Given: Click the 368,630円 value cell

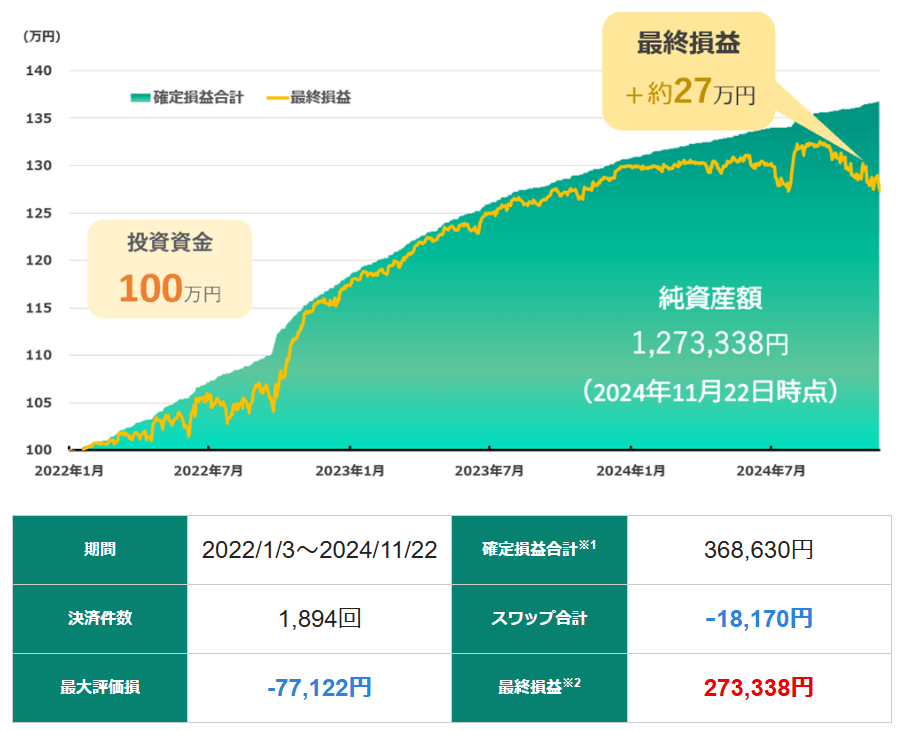Looking at the screenshot, I should click(759, 550).
